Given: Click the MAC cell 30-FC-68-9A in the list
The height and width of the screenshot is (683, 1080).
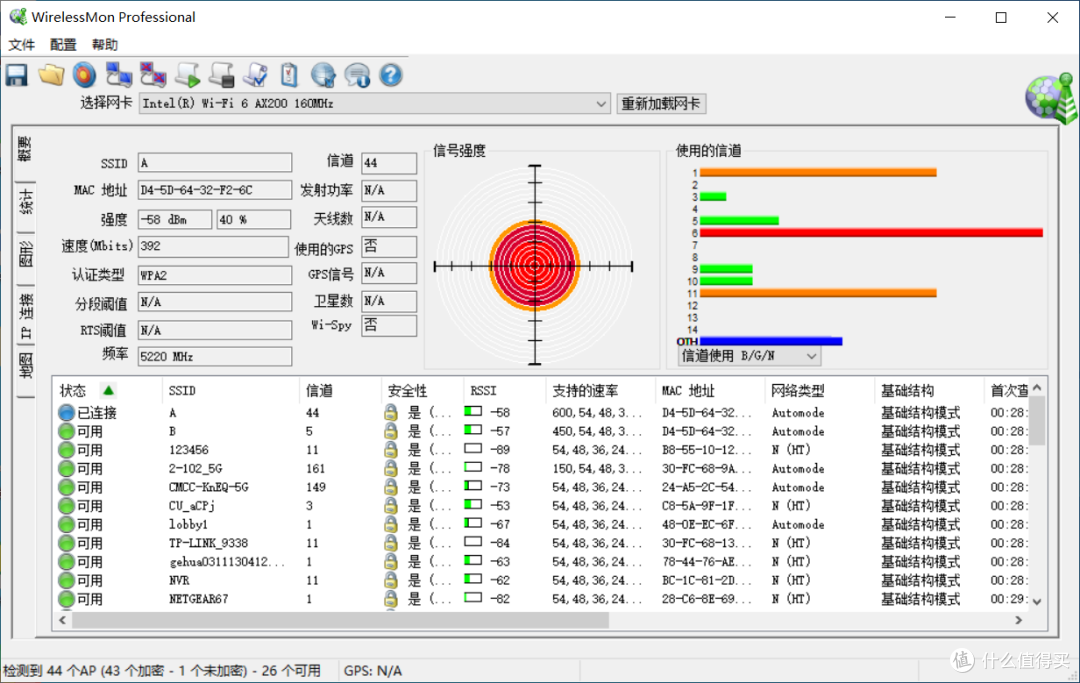Looking at the screenshot, I should (x=707, y=468).
